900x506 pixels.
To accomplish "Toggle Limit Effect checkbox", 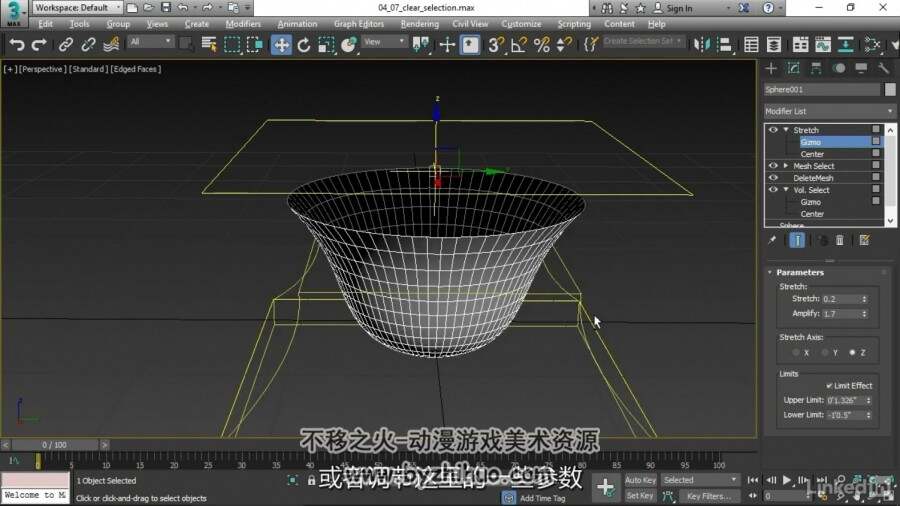I will coord(829,386).
